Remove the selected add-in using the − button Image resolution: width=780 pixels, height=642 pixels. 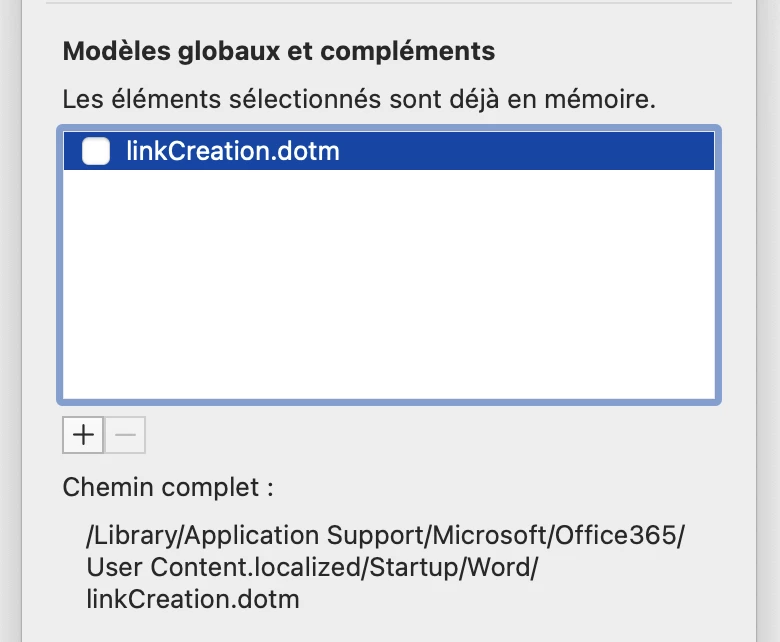(x=125, y=435)
